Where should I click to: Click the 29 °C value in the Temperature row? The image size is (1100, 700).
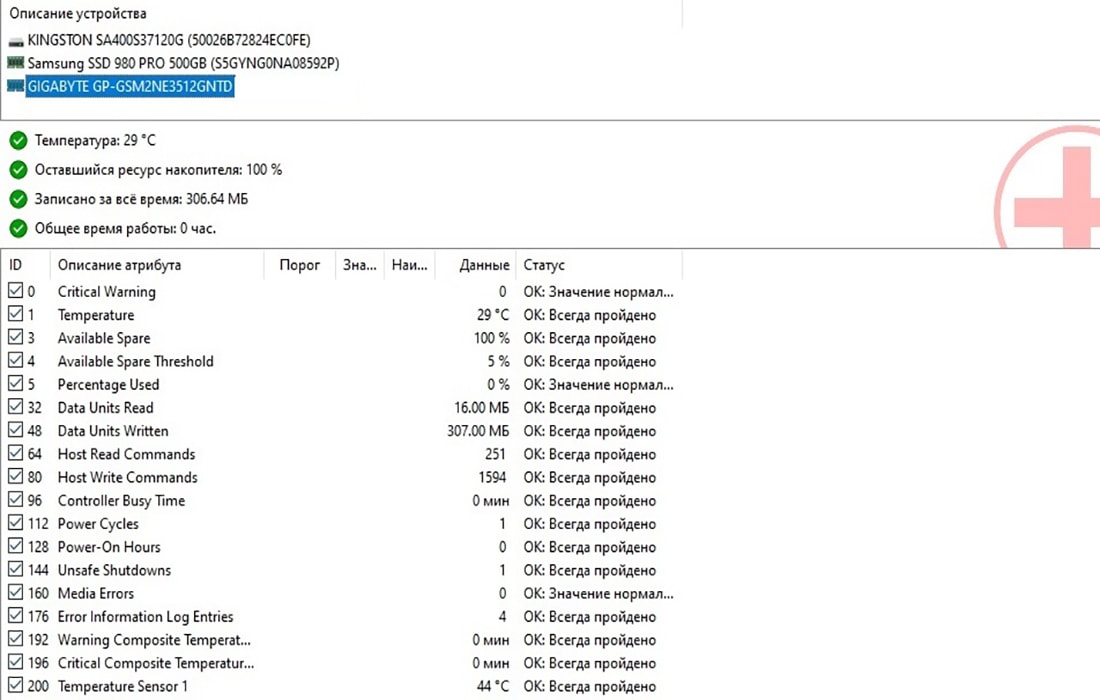492,315
